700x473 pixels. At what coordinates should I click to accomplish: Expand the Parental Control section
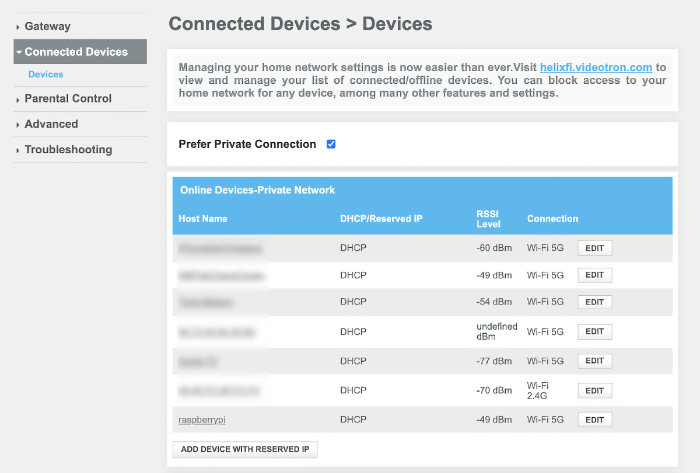(68, 99)
